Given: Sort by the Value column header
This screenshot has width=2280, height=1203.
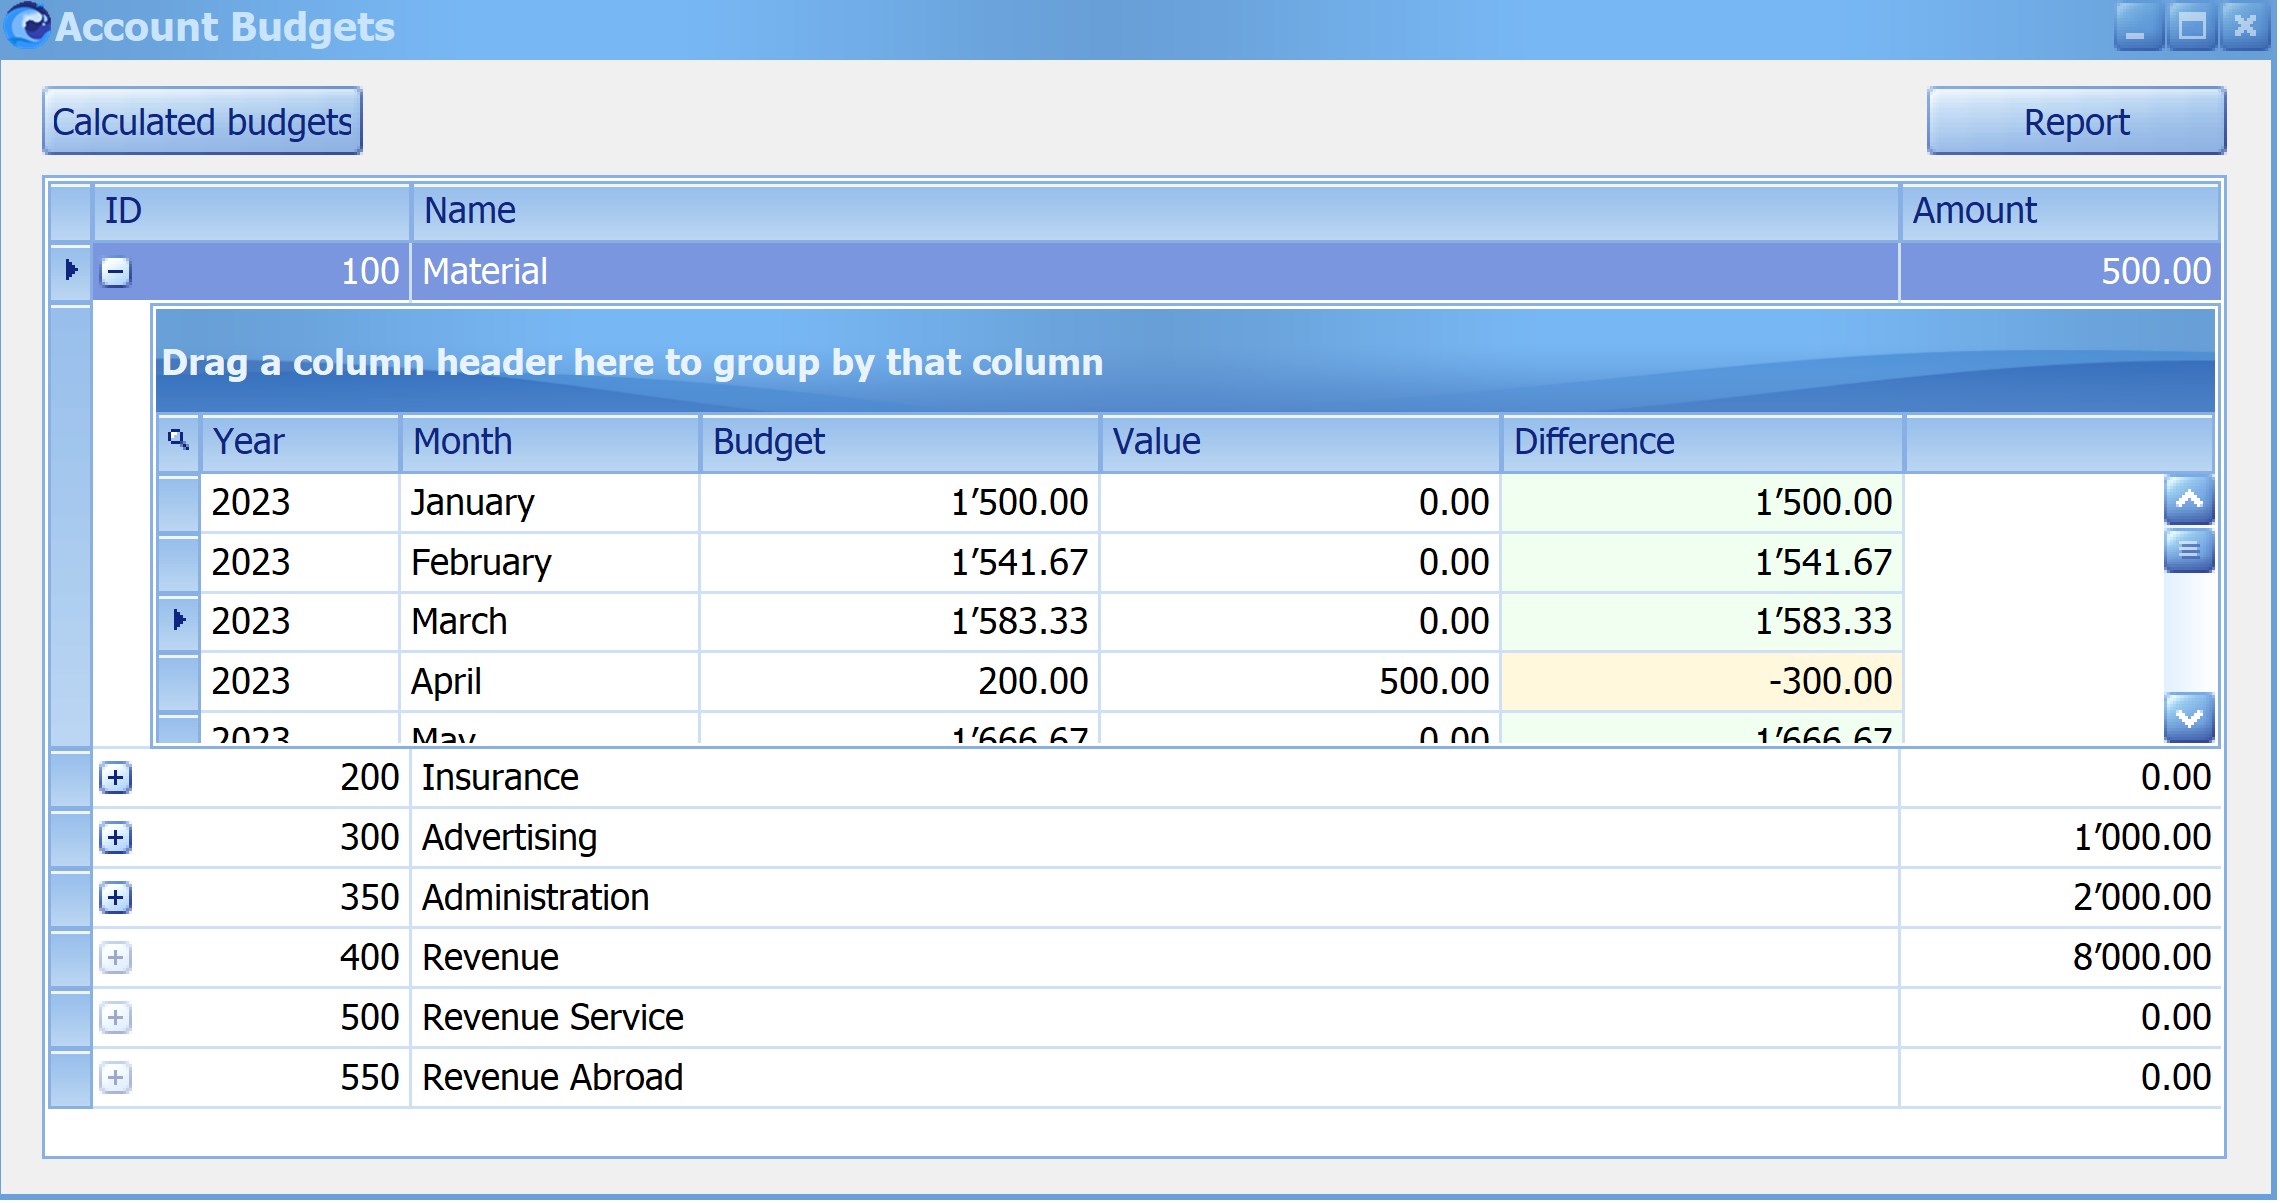Looking at the screenshot, I should (x=1300, y=441).
